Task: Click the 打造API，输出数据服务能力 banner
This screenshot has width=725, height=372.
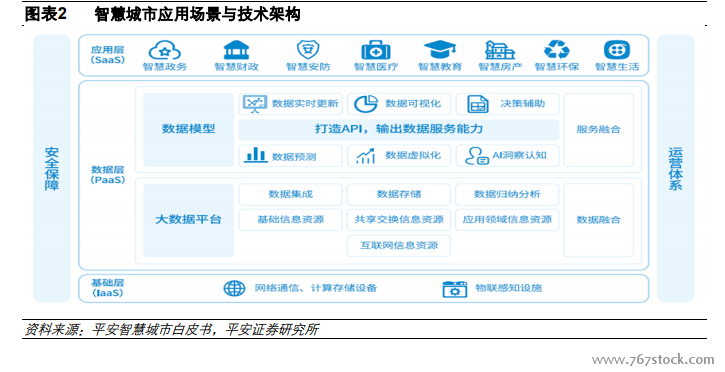Action: coord(399,129)
